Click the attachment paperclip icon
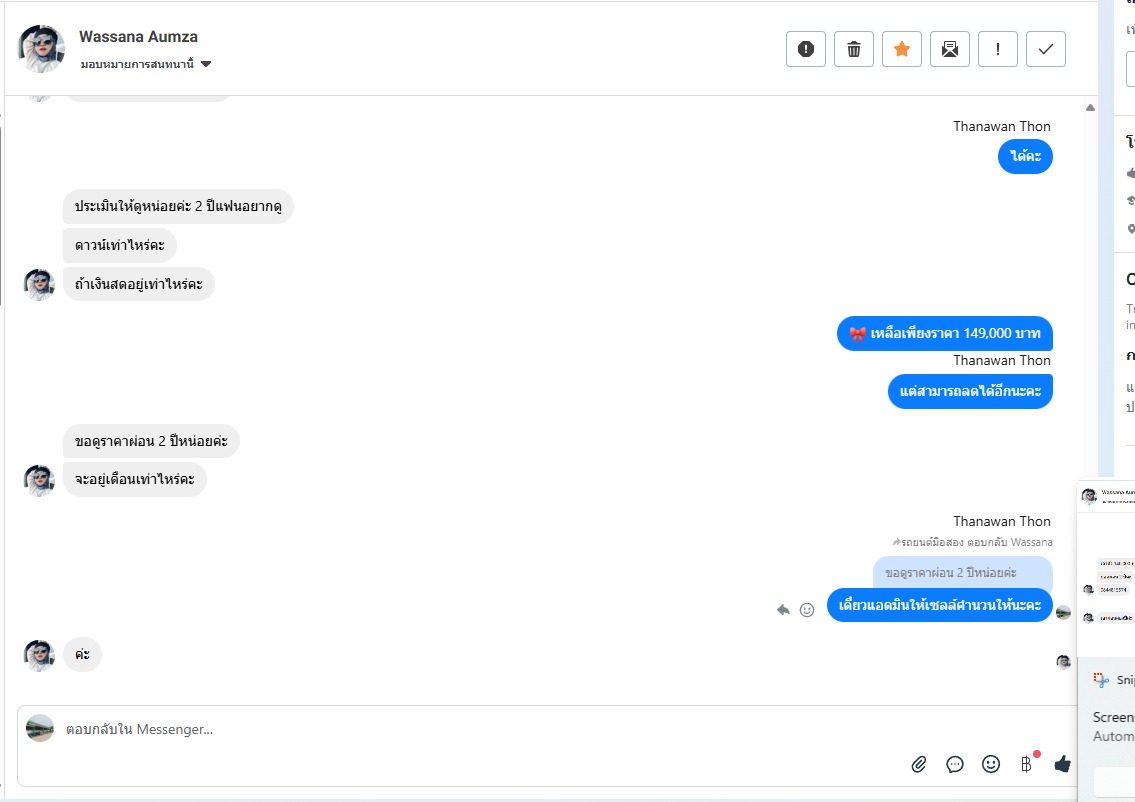Screen dimensions: 1135x802 919,764
